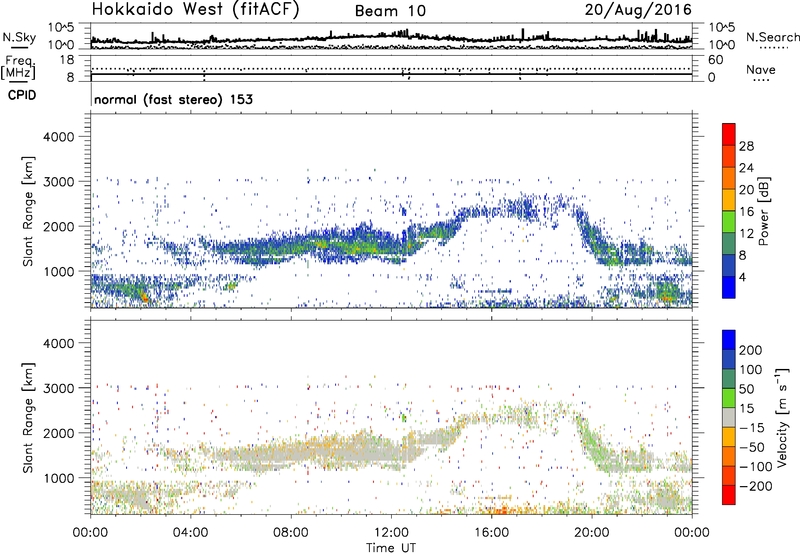Click the 08:00 time tick label
This screenshot has height=554, width=800.
point(291,533)
